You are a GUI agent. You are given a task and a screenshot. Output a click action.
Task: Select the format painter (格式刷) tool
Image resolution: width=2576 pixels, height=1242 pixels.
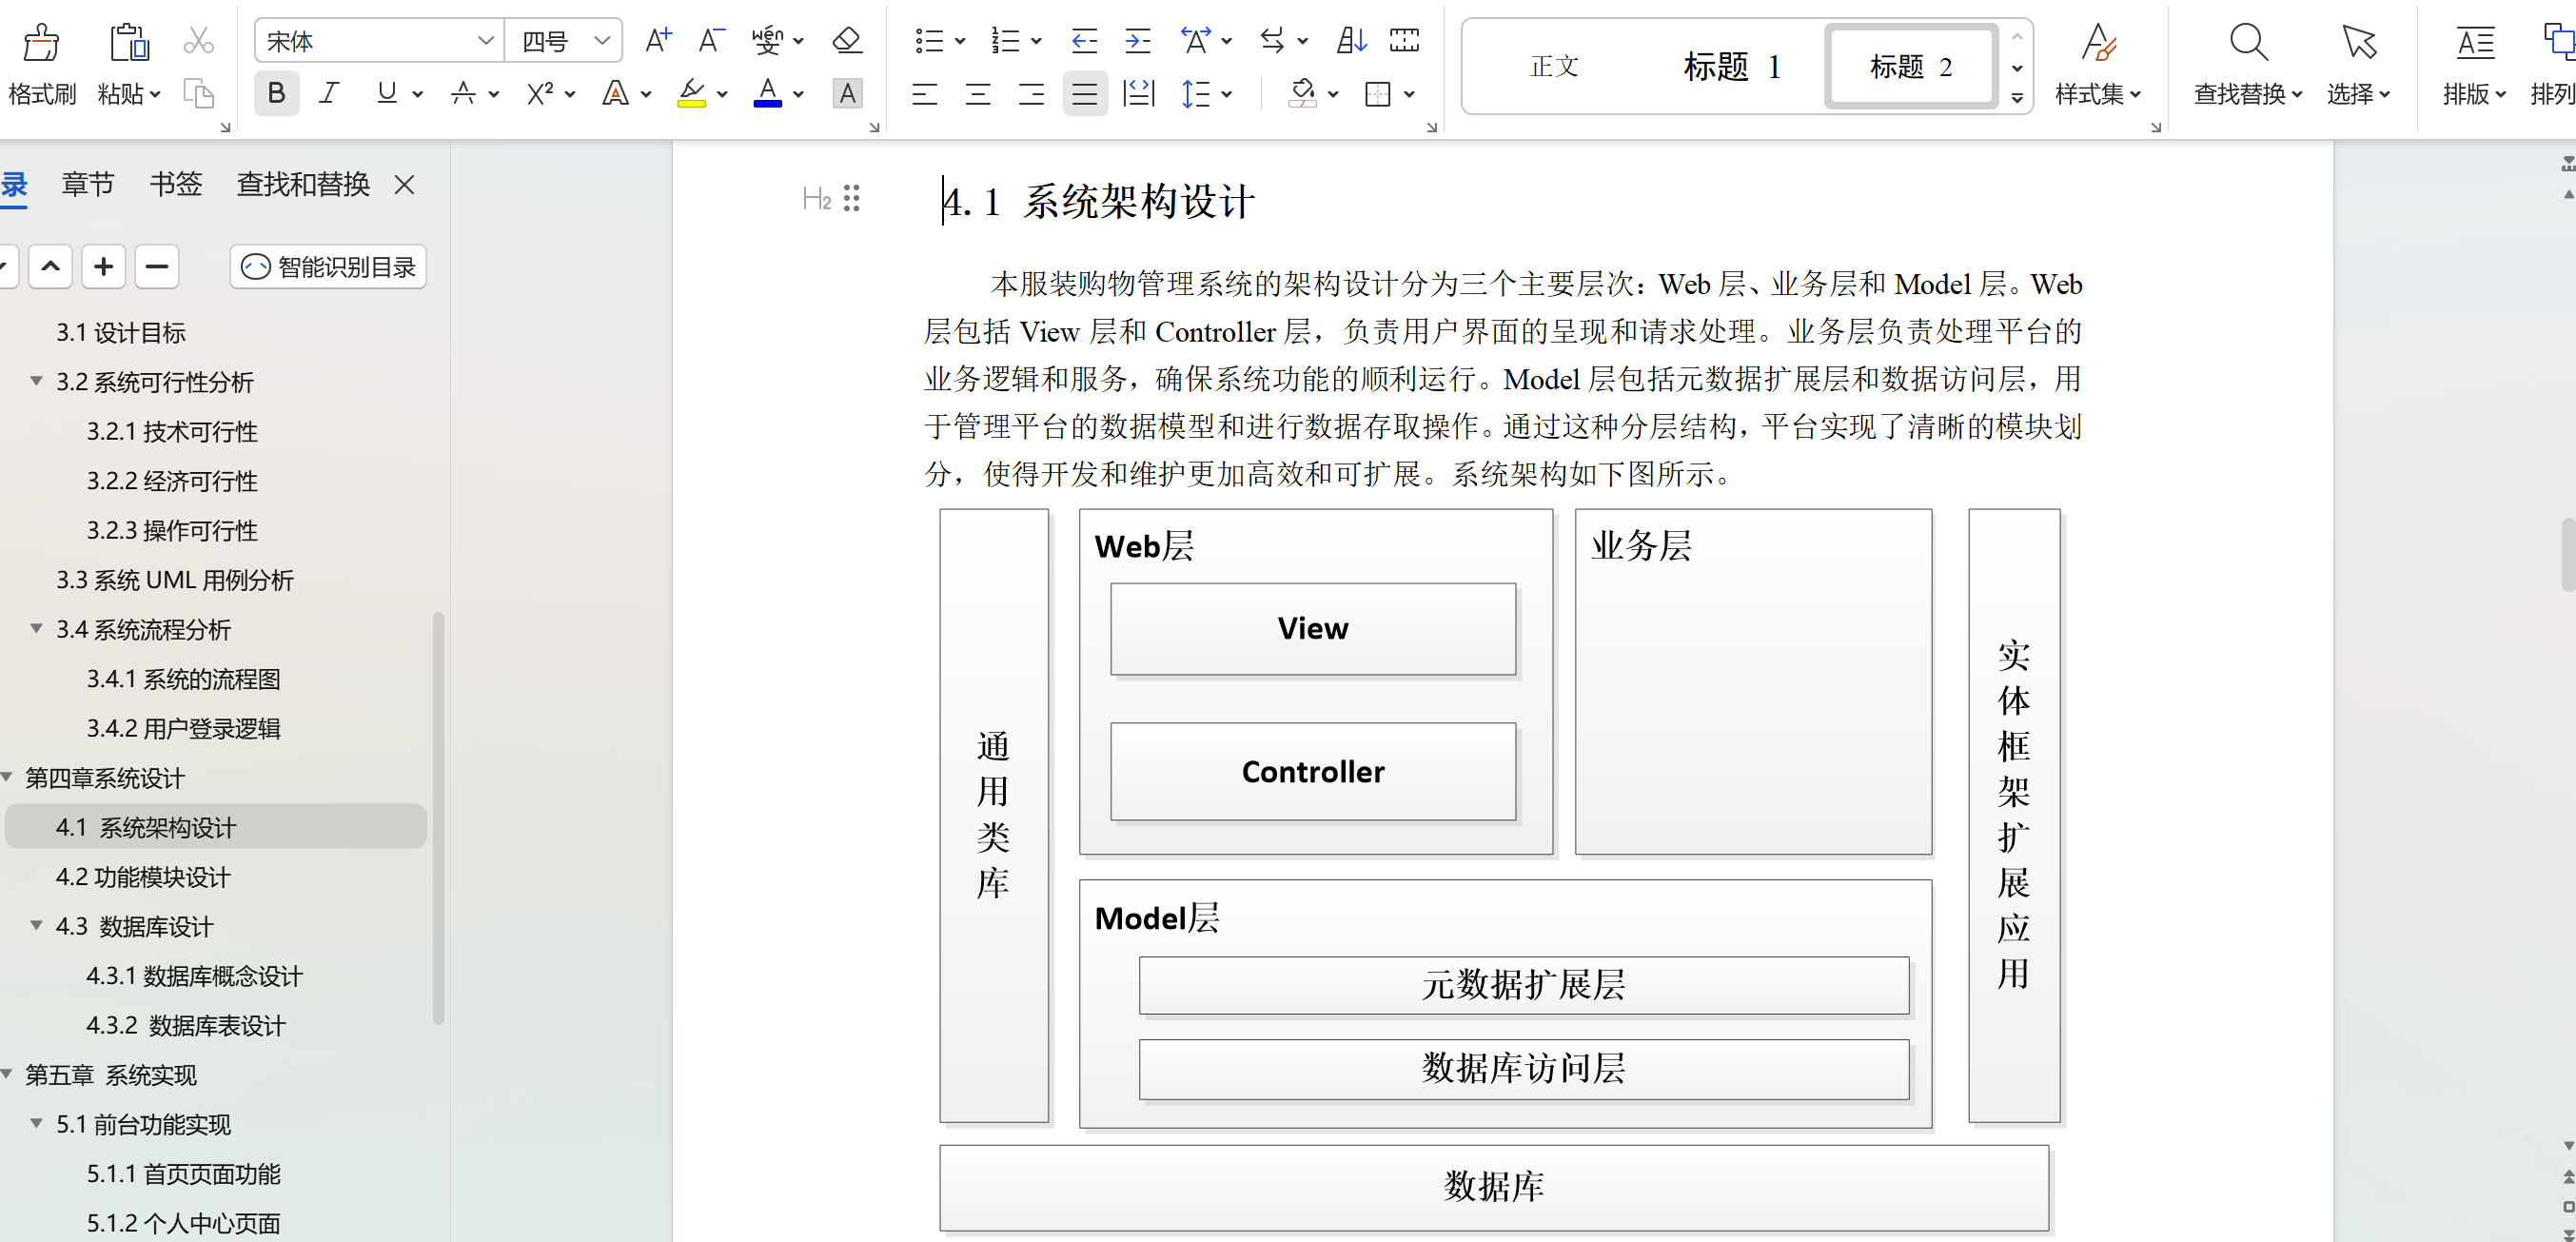point(41,65)
